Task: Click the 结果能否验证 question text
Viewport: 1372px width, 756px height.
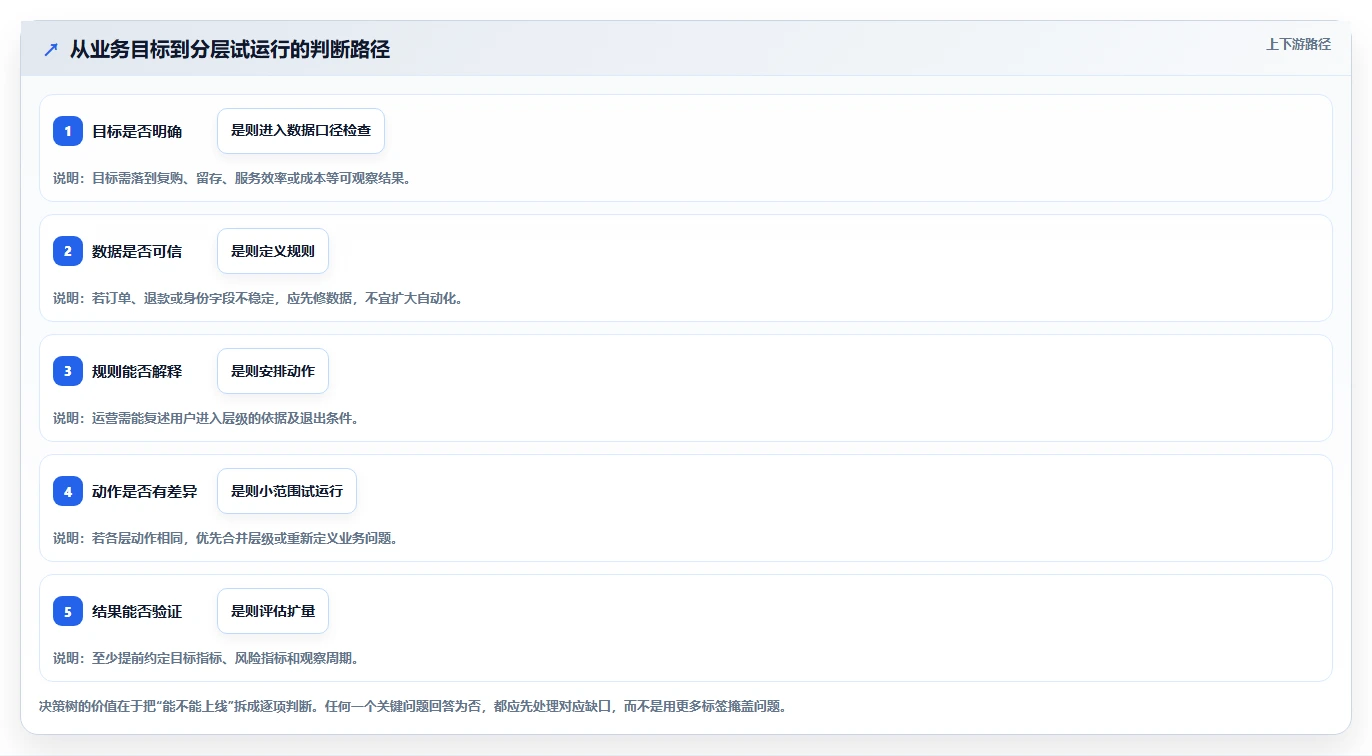Action: click(137, 611)
